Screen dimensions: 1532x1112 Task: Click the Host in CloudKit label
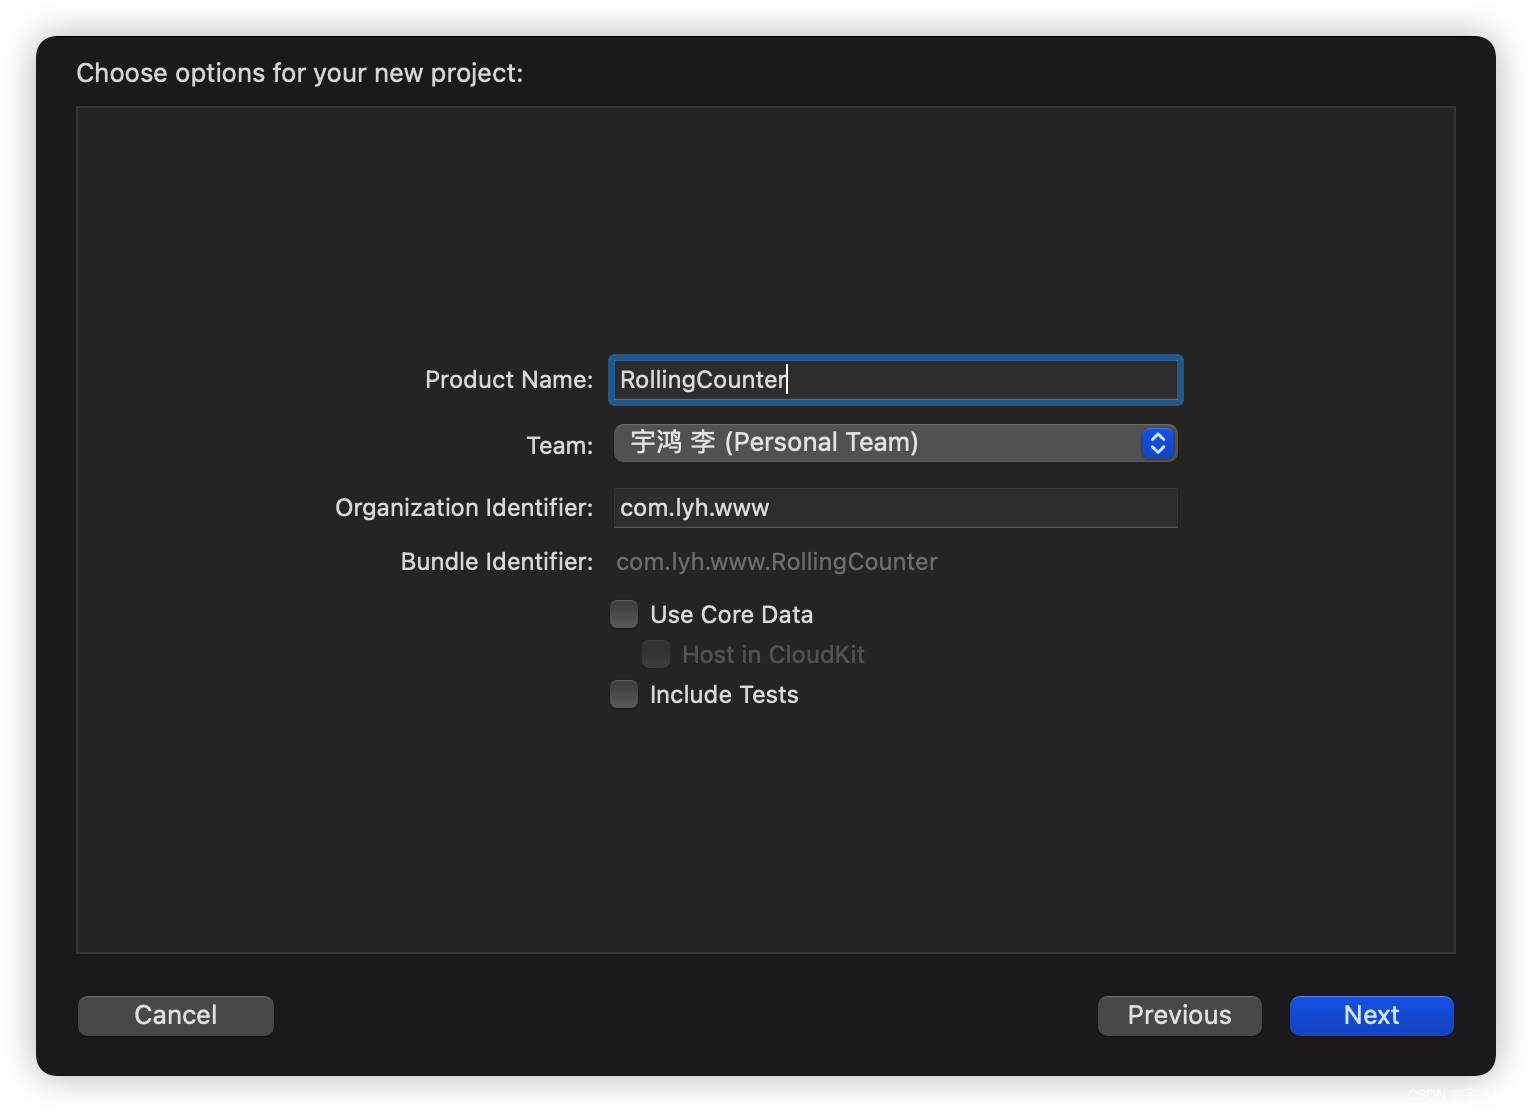[x=773, y=655]
